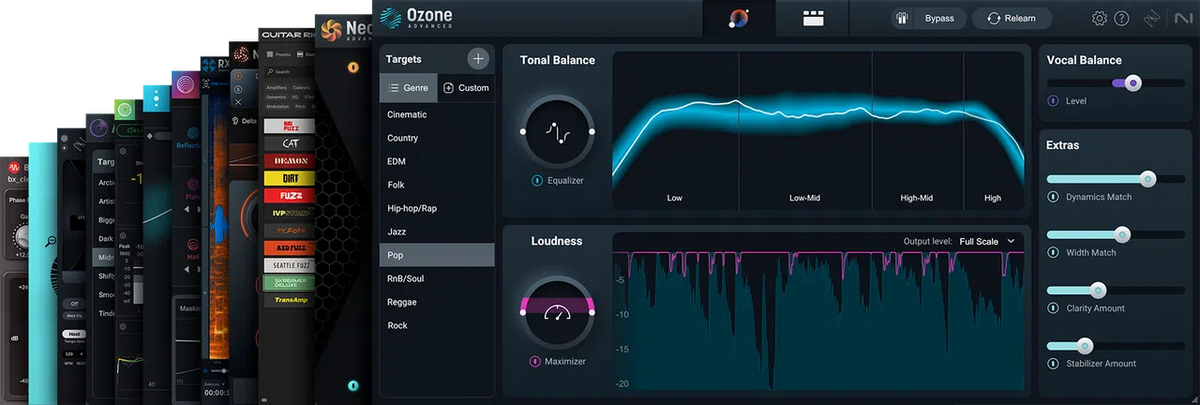Choose the Reggae genre target
Viewport: 1200px width, 405px height.
tap(437, 302)
